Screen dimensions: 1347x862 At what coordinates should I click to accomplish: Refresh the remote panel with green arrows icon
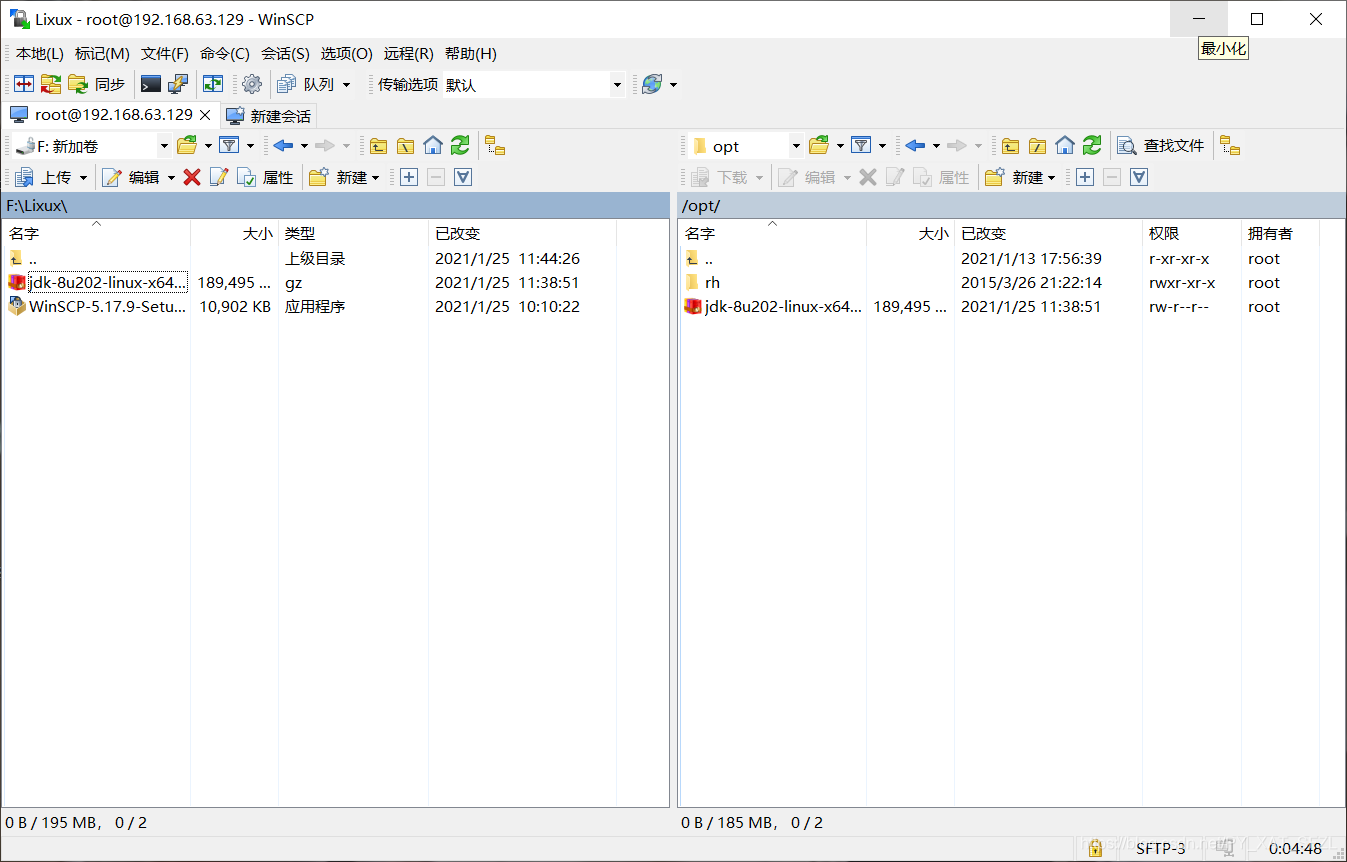pyautogui.click(x=1092, y=146)
